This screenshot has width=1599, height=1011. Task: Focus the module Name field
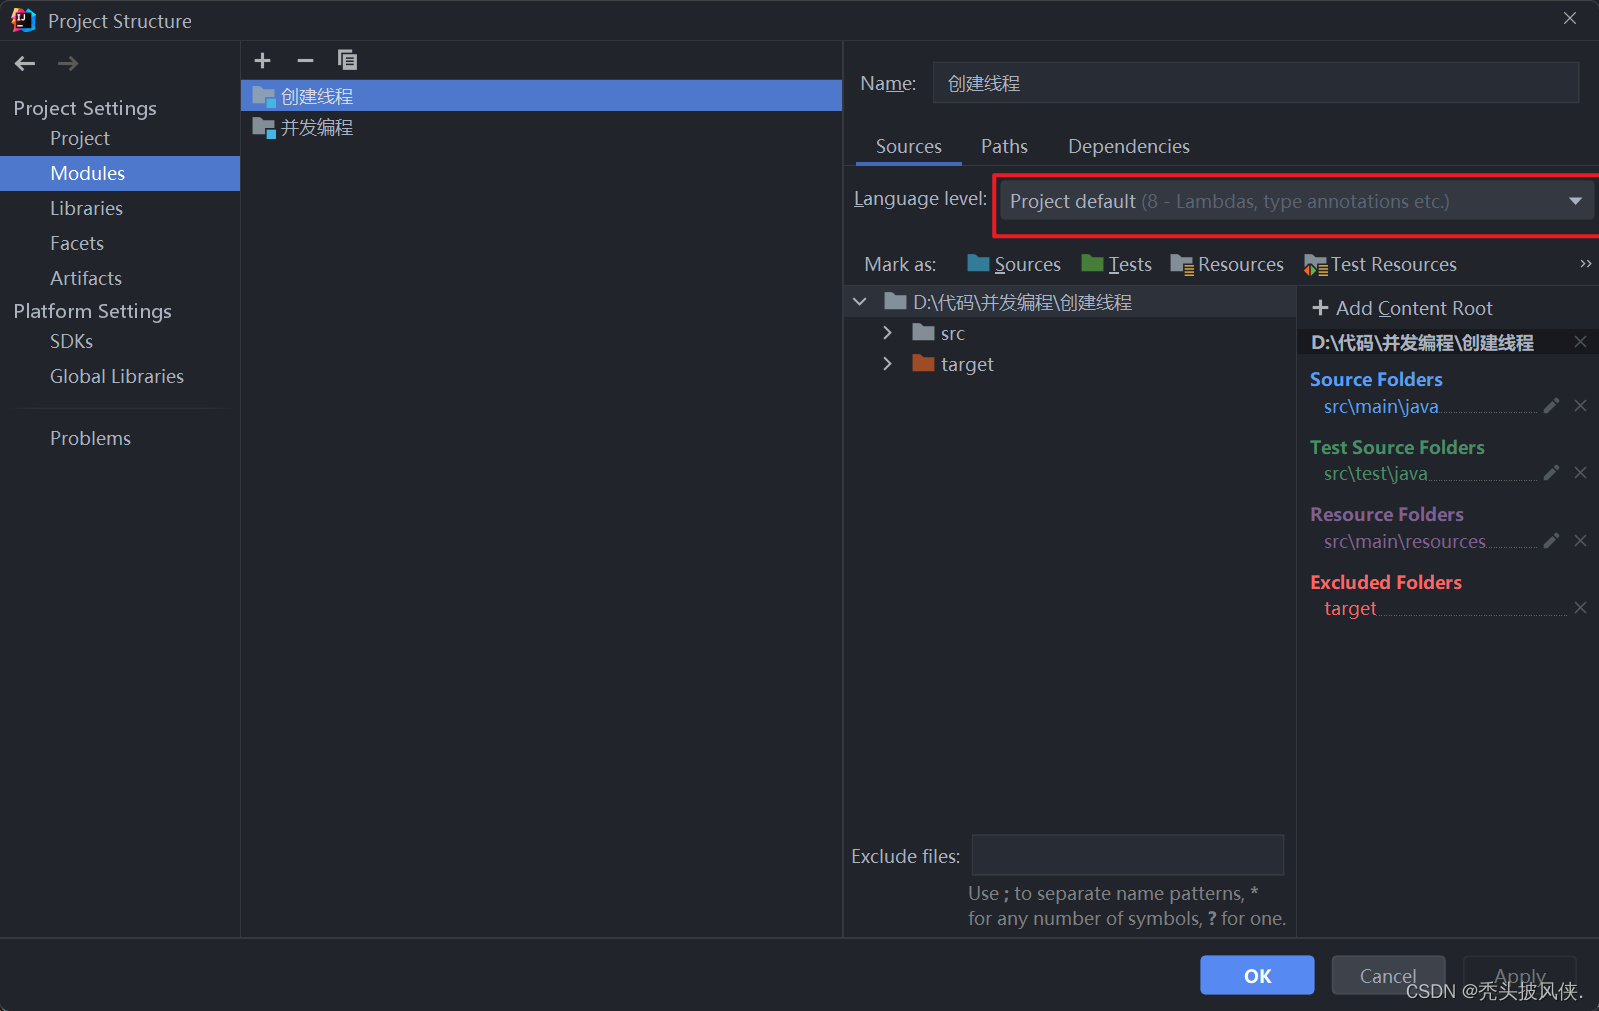click(1256, 83)
